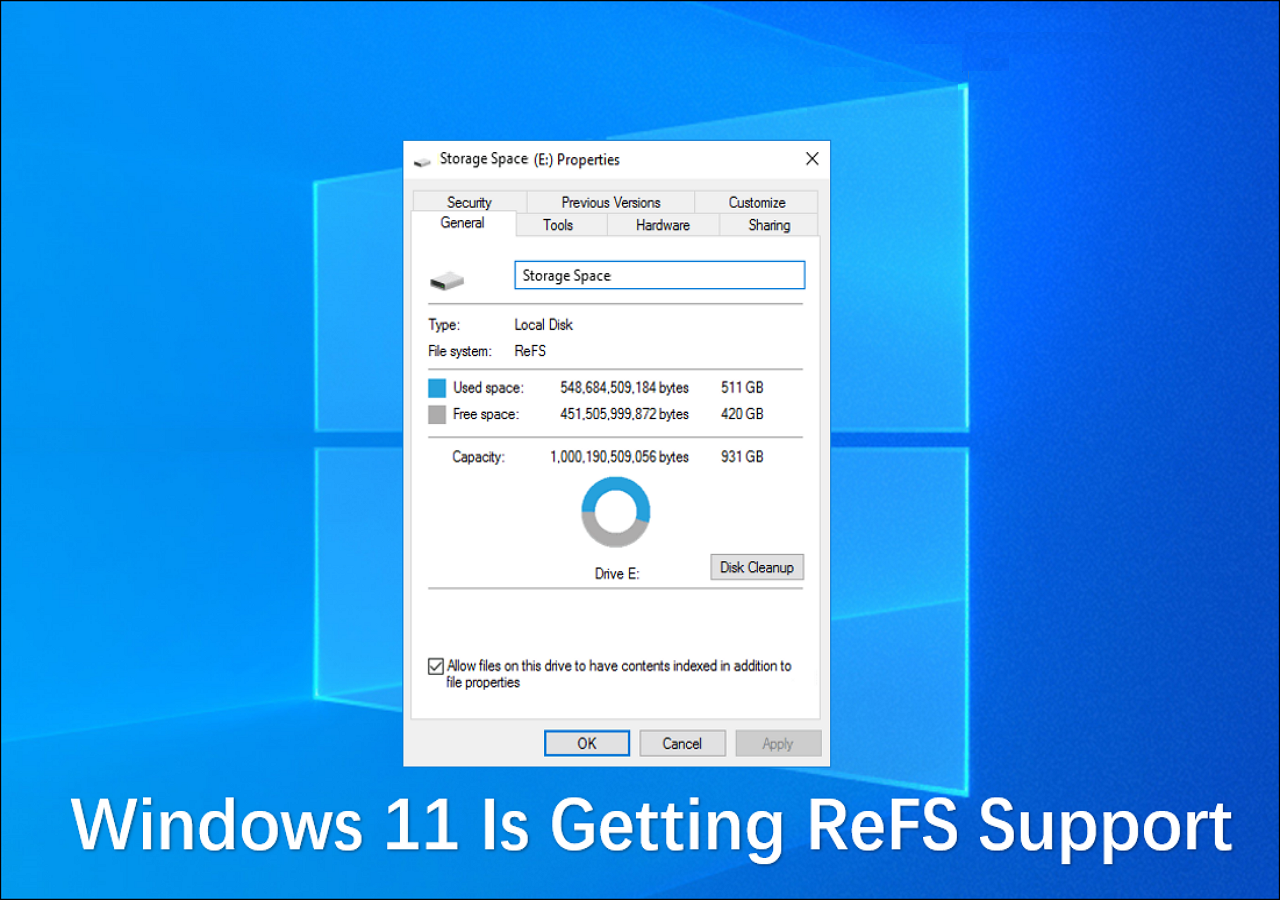Image resolution: width=1280 pixels, height=900 pixels.
Task: Click the File system: label
Action: (x=460, y=351)
